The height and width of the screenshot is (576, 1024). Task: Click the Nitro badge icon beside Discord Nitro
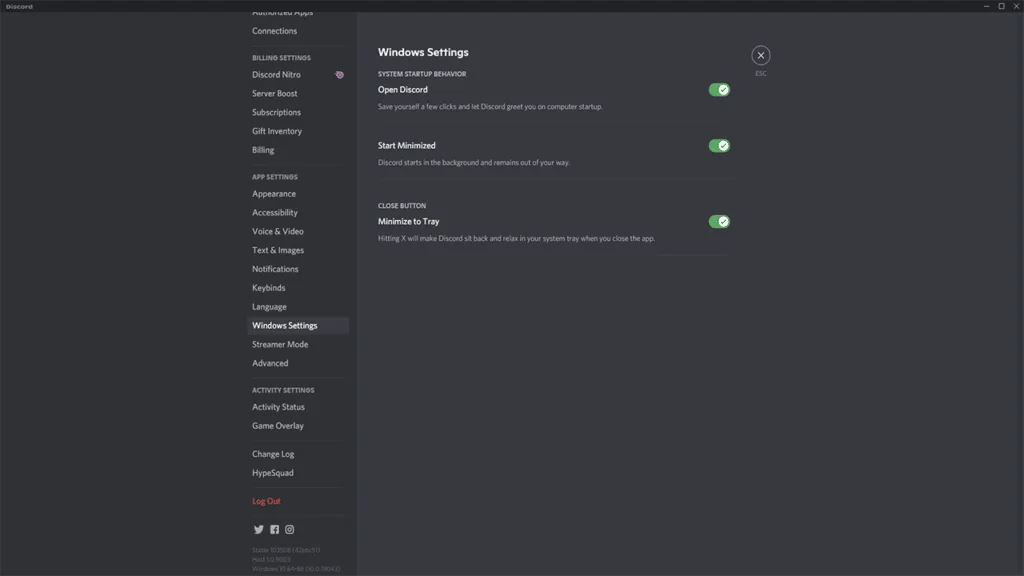(340, 75)
